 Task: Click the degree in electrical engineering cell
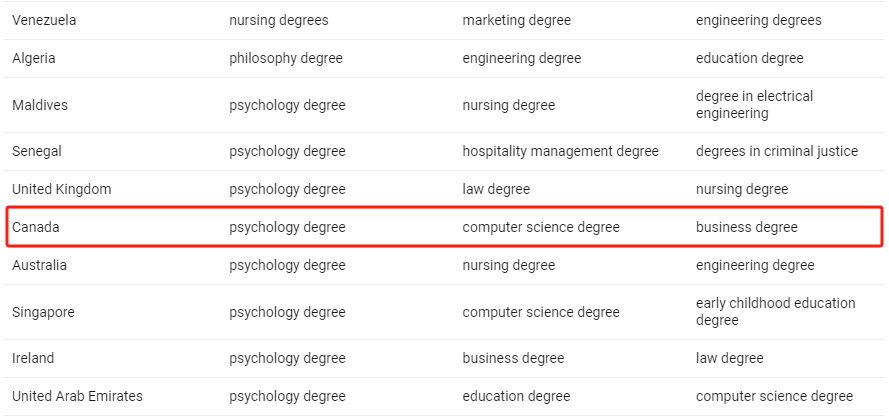[x=754, y=105]
